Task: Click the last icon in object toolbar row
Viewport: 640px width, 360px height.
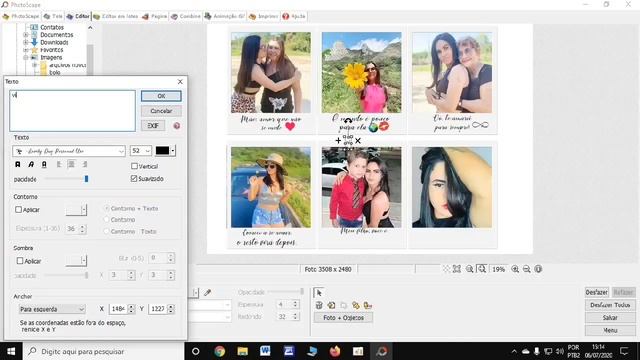Action: 368,305
